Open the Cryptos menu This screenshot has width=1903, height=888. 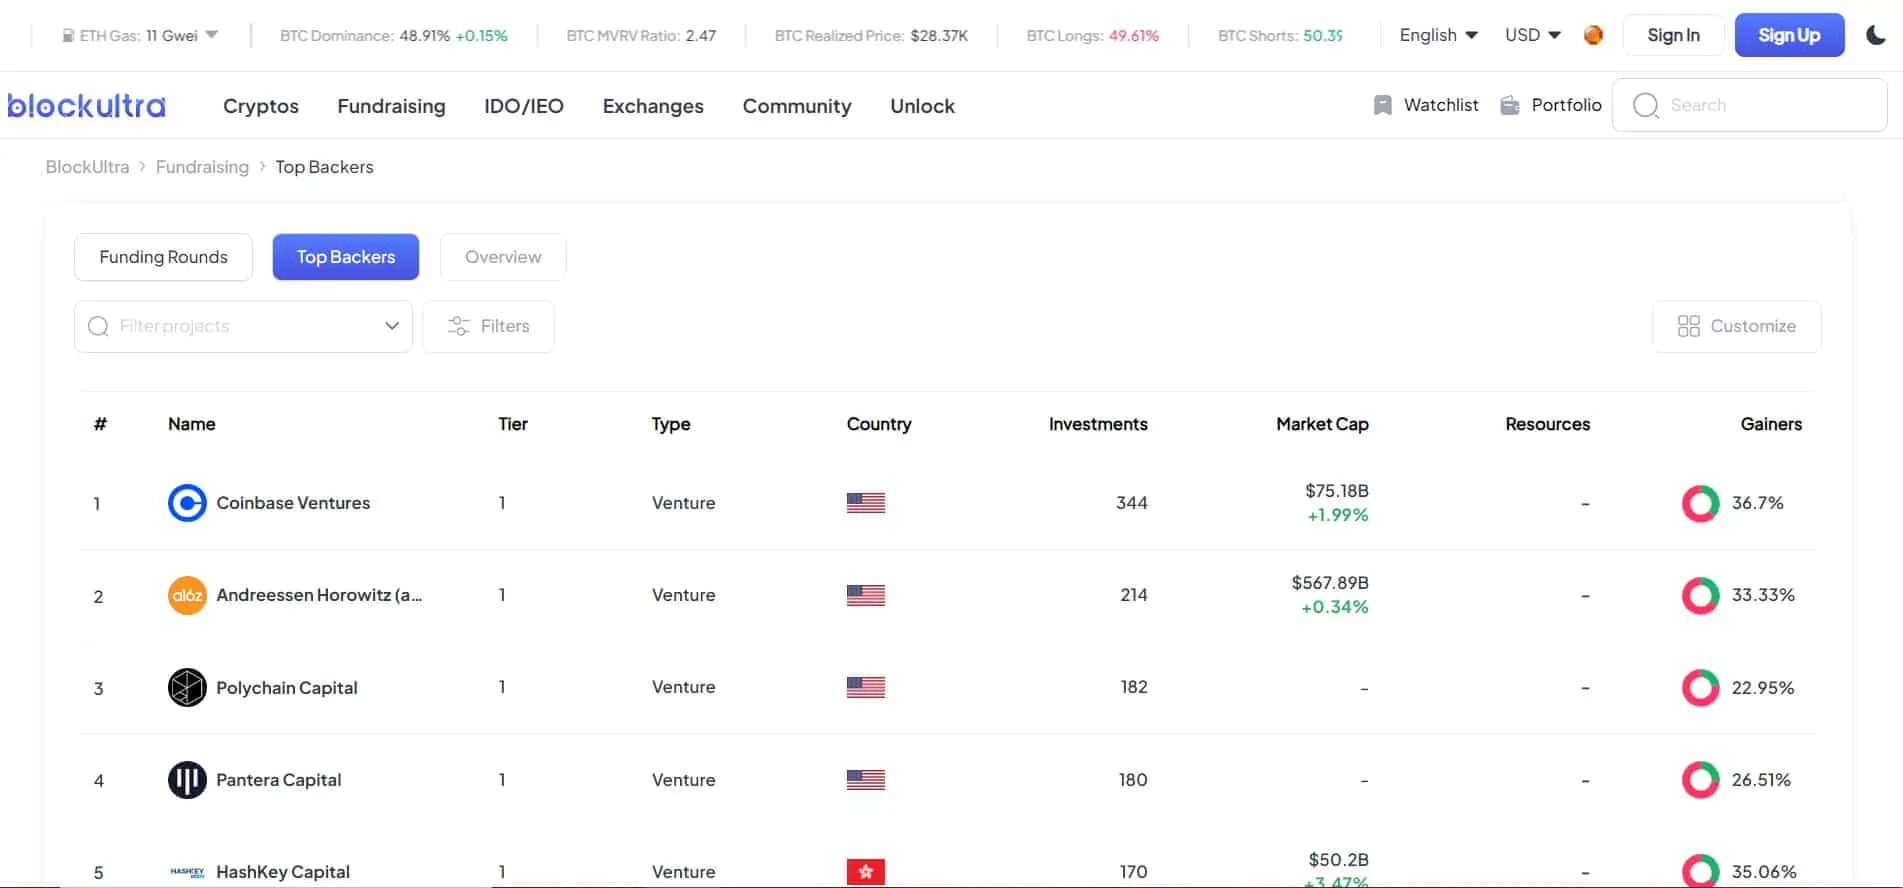coord(261,106)
